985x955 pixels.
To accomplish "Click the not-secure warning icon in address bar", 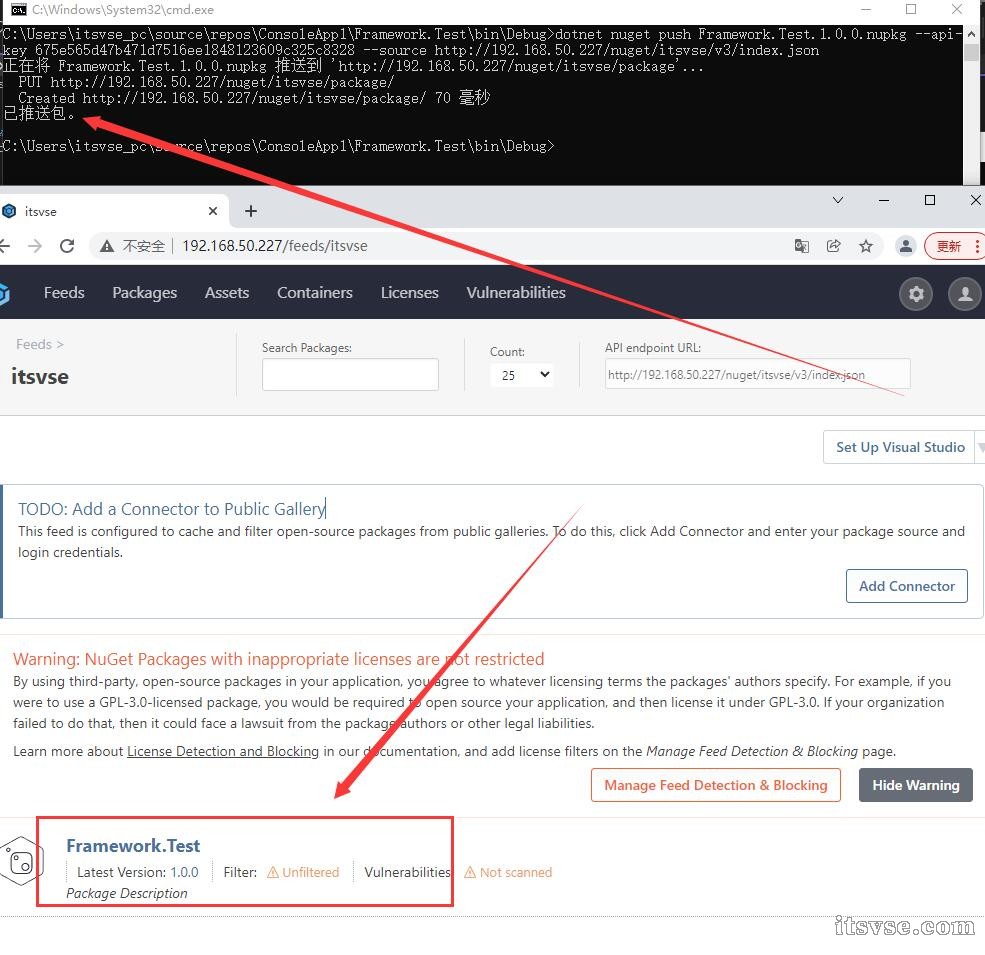I will [107, 246].
